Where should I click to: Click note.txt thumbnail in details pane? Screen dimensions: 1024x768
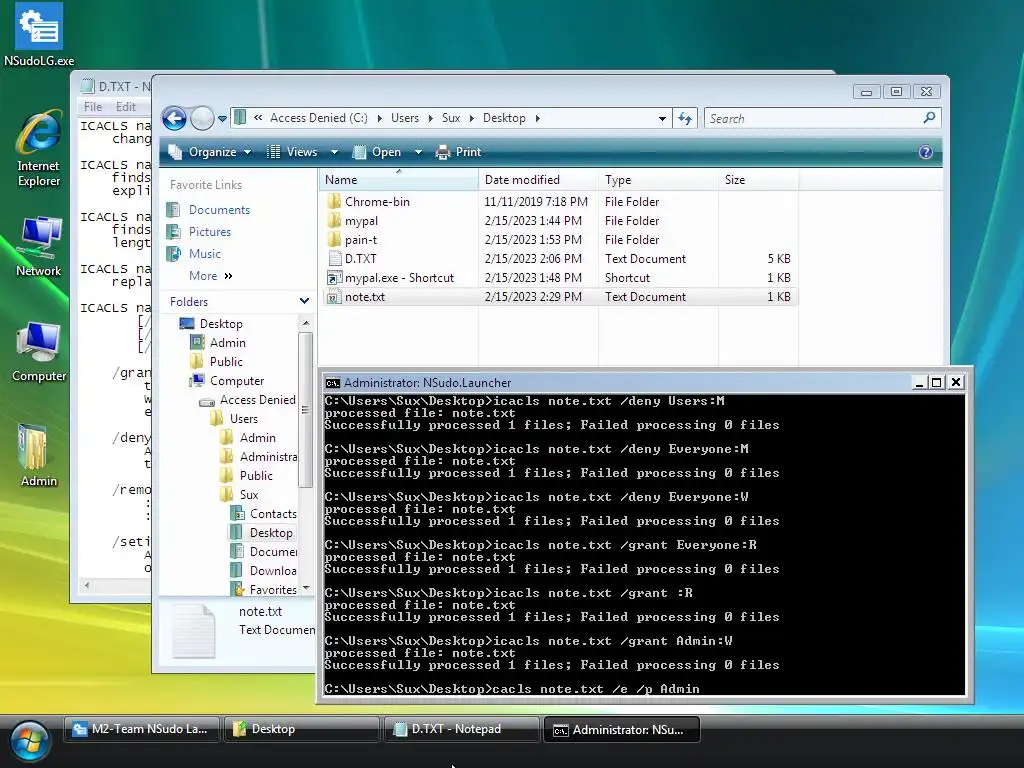(x=193, y=630)
